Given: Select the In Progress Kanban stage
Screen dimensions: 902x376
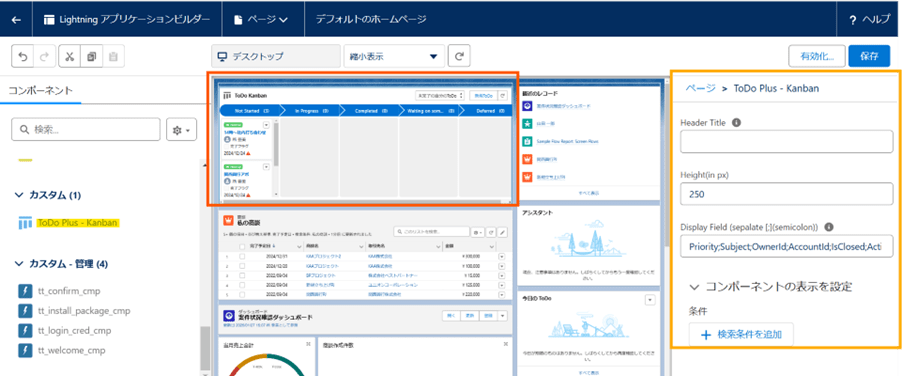Looking at the screenshot, I should (311, 110).
